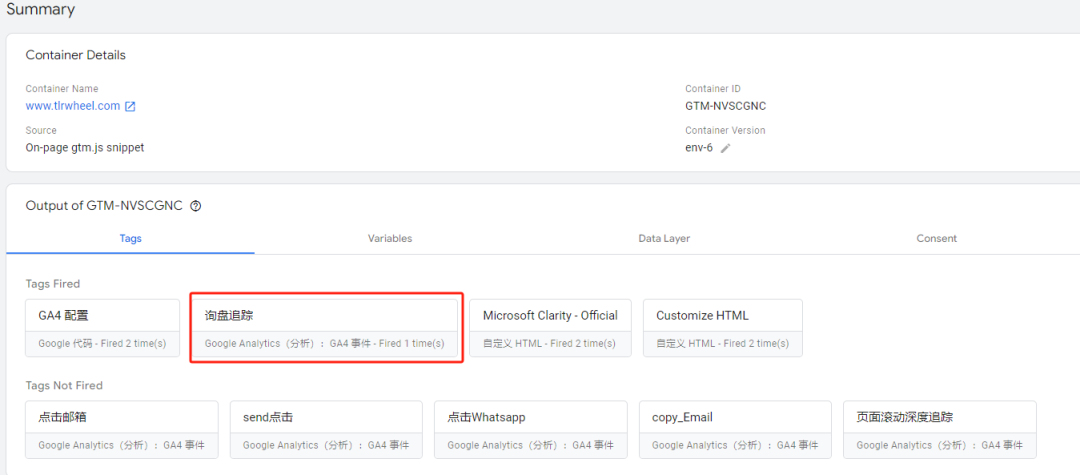
Task: Open the Data Layer tab
Action: (664, 238)
